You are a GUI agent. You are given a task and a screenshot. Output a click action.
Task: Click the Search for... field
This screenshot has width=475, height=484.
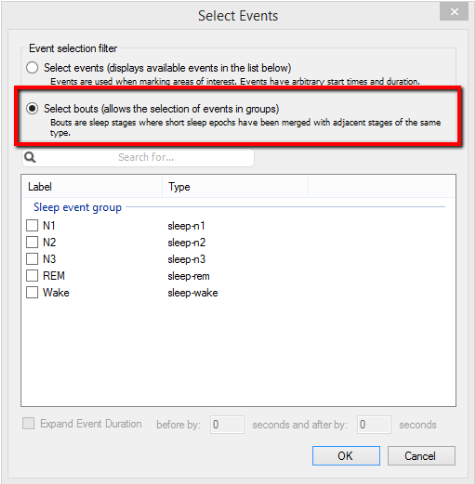pyautogui.click(x=138, y=157)
